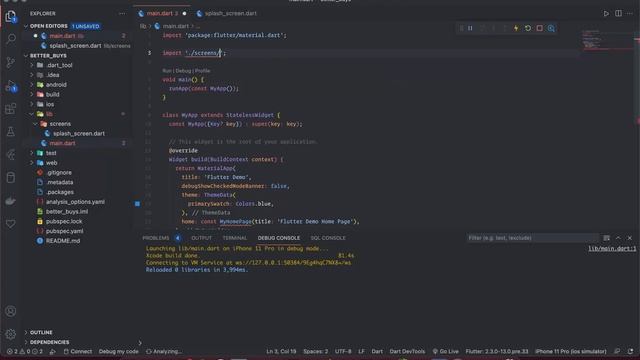Select the Debug Console tab

coord(279,238)
